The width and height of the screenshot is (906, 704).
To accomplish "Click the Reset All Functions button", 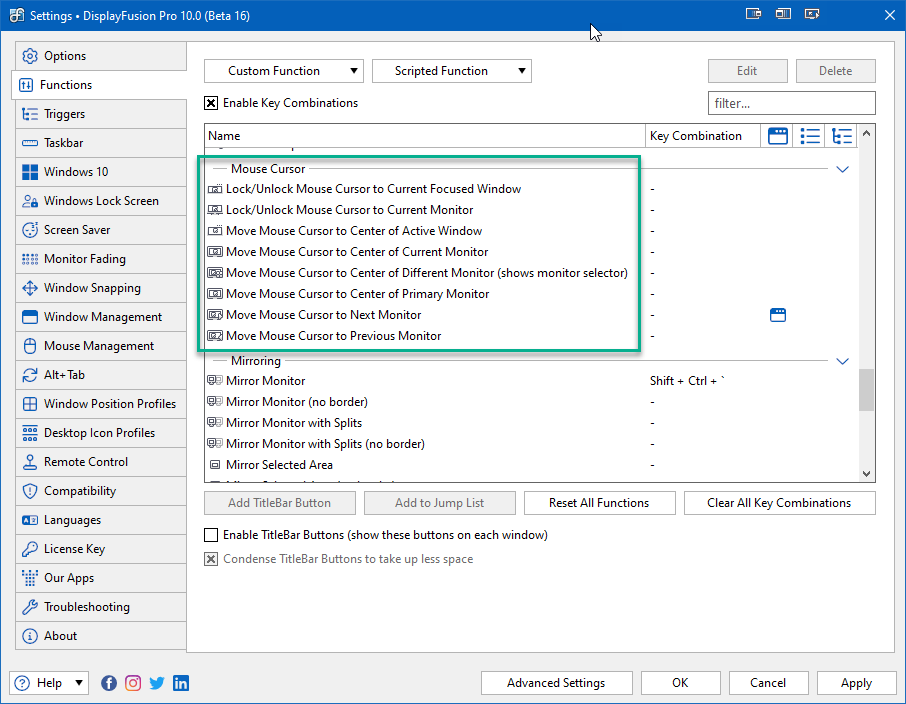I will [x=599, y=503].
